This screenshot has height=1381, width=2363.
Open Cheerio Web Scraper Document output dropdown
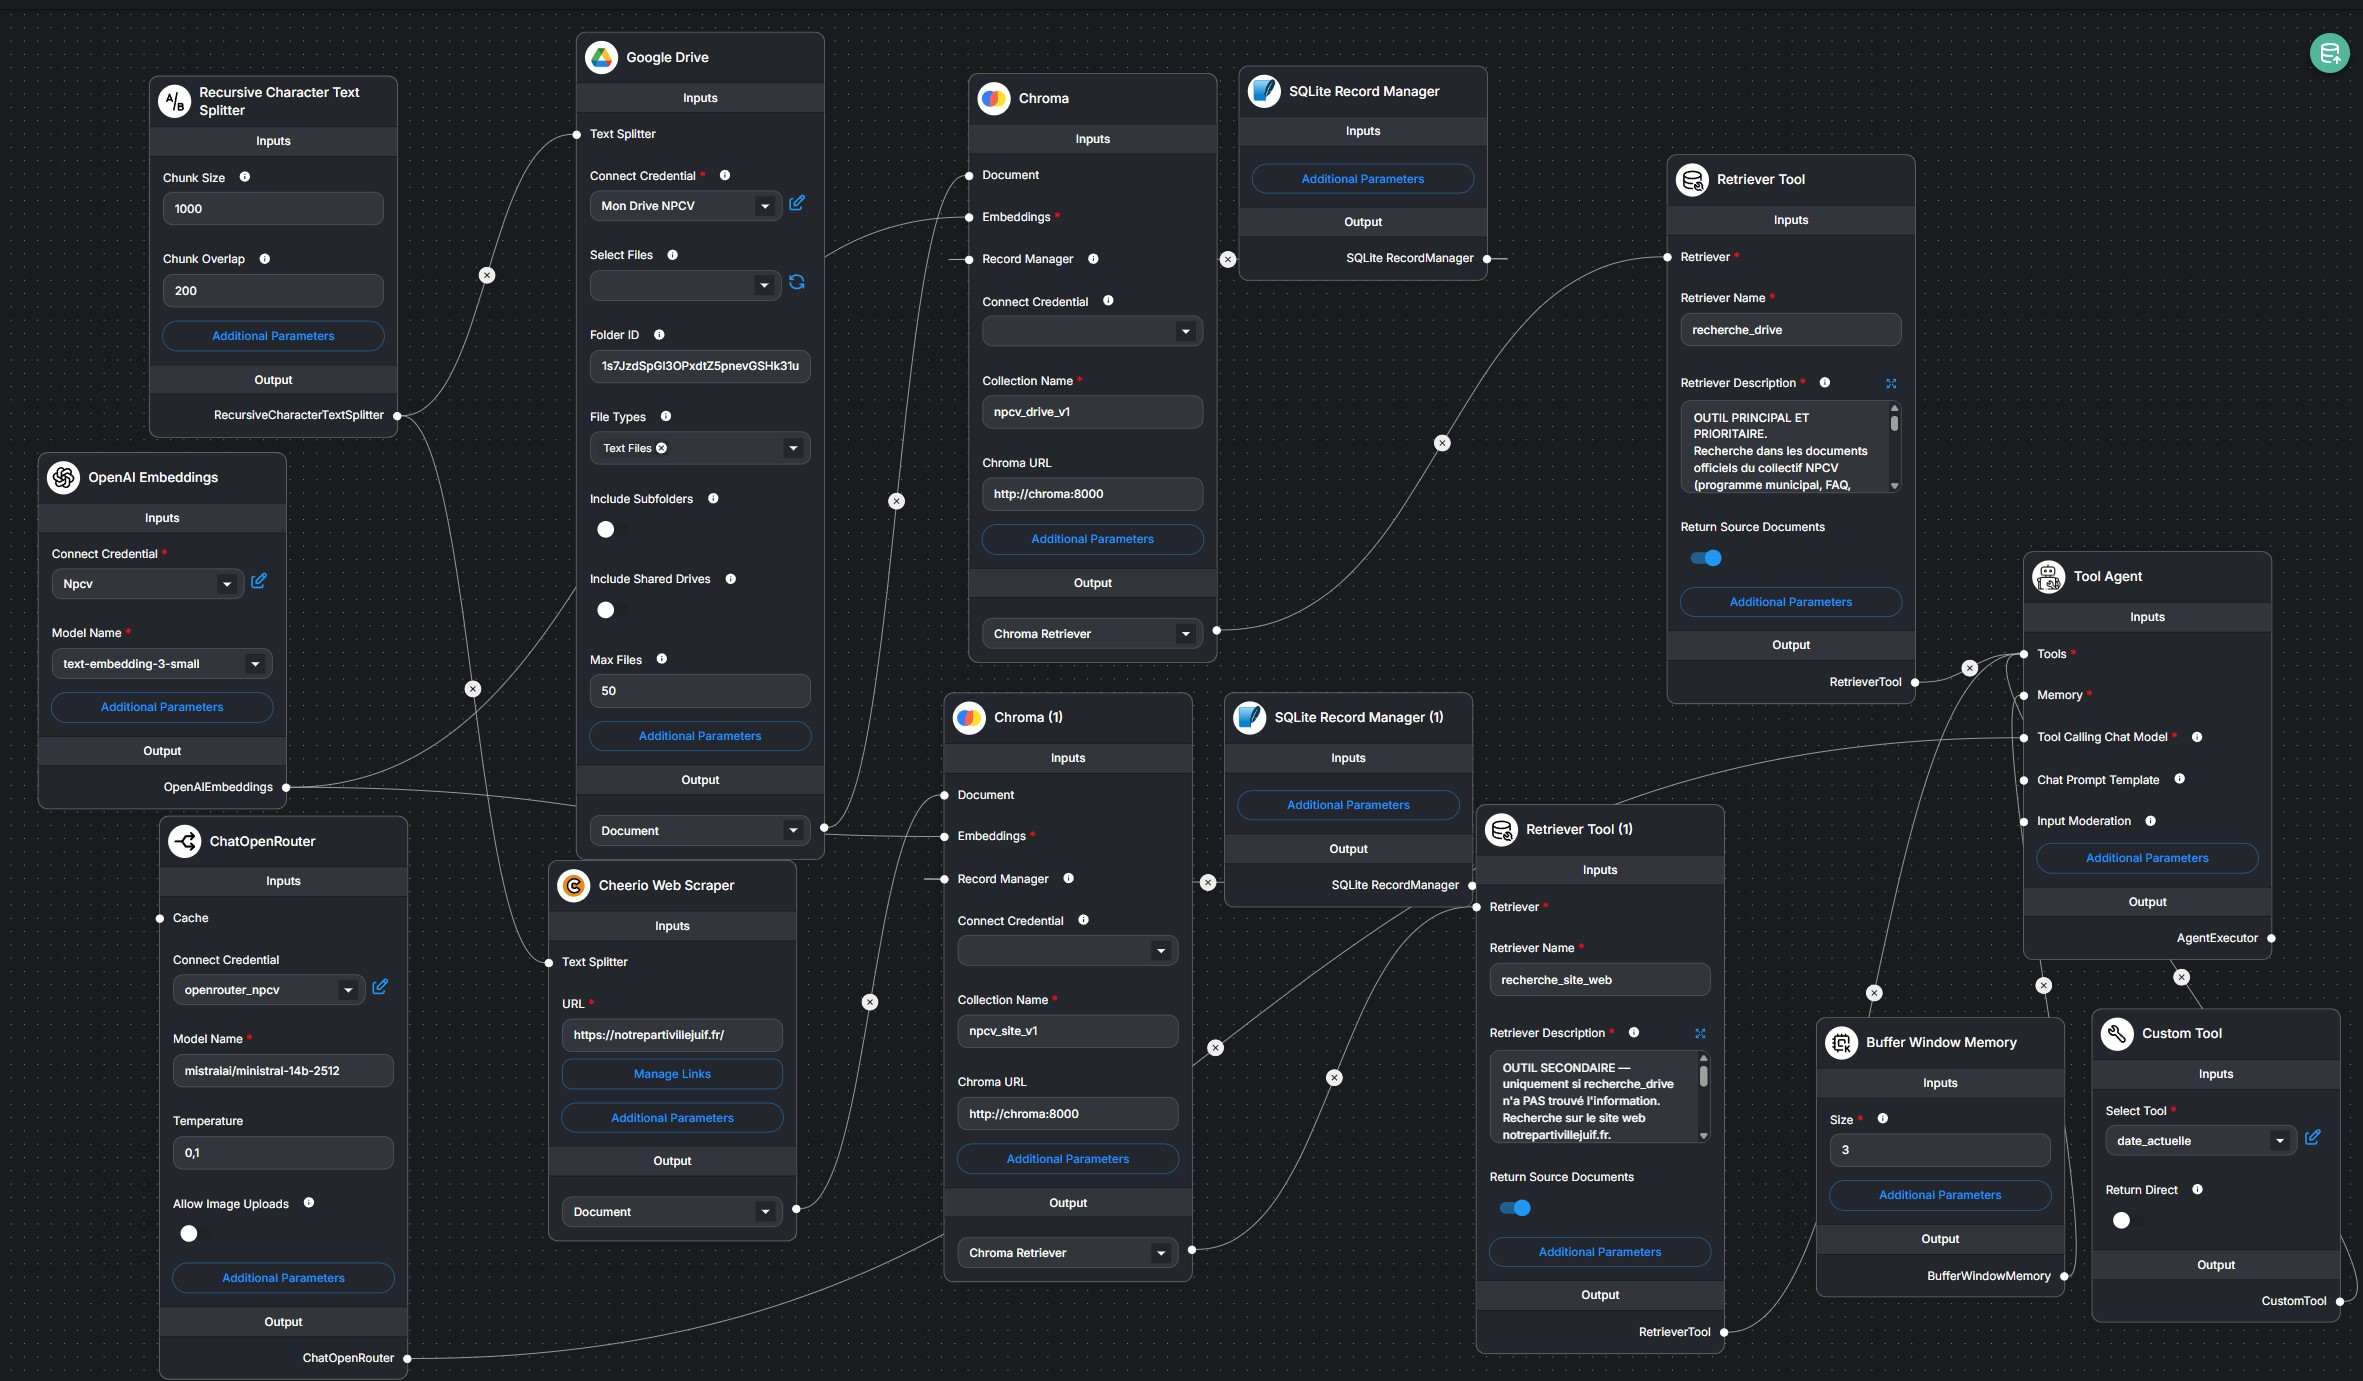click(765, 1212)
